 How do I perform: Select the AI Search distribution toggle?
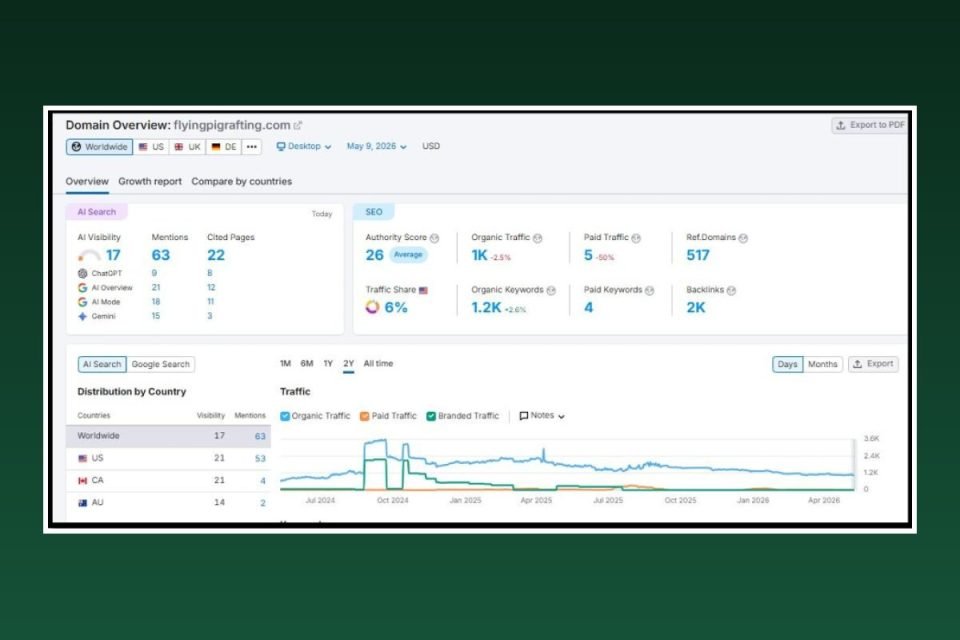[x=102, y=364]
